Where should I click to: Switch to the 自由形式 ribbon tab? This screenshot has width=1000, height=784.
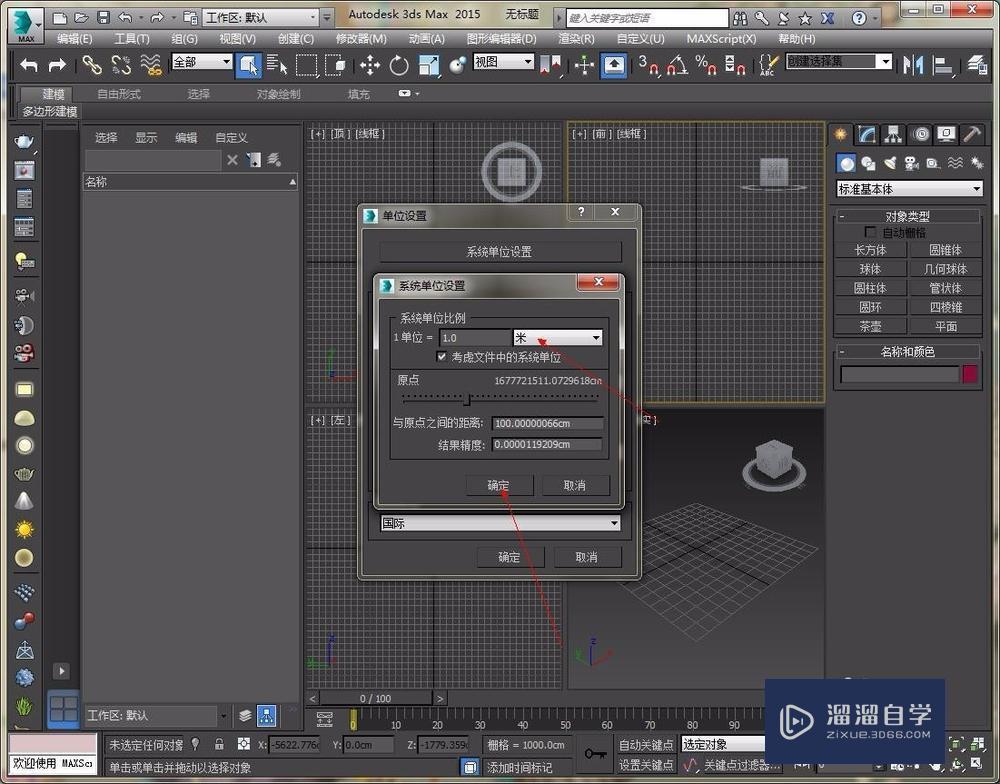tap(118, 94)
